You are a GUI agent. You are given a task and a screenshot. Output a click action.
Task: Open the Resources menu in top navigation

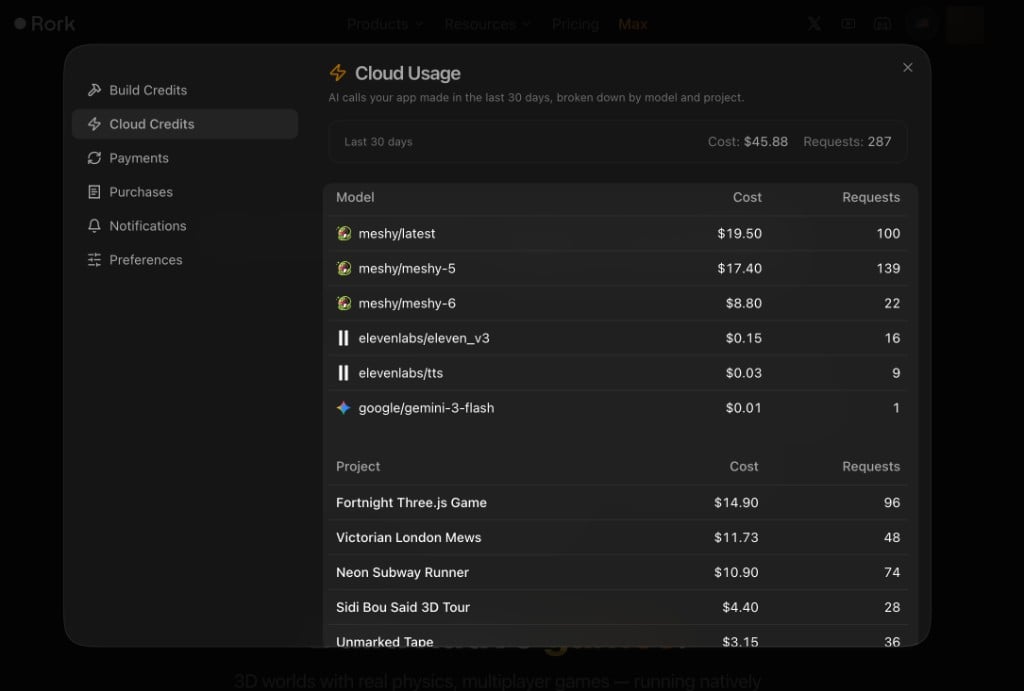487,24
